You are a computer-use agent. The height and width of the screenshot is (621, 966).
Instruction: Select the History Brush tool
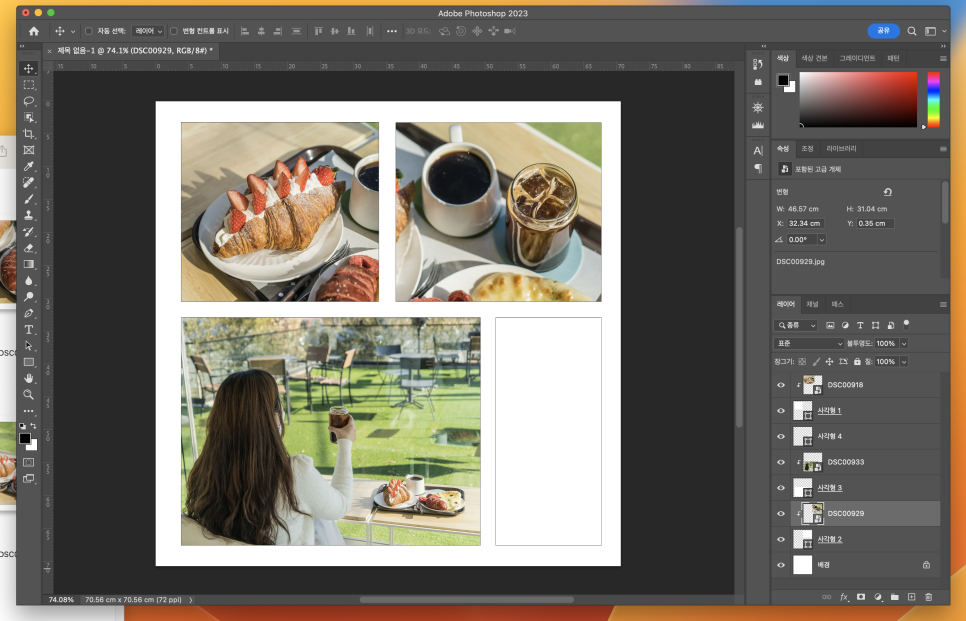point(28,232)
